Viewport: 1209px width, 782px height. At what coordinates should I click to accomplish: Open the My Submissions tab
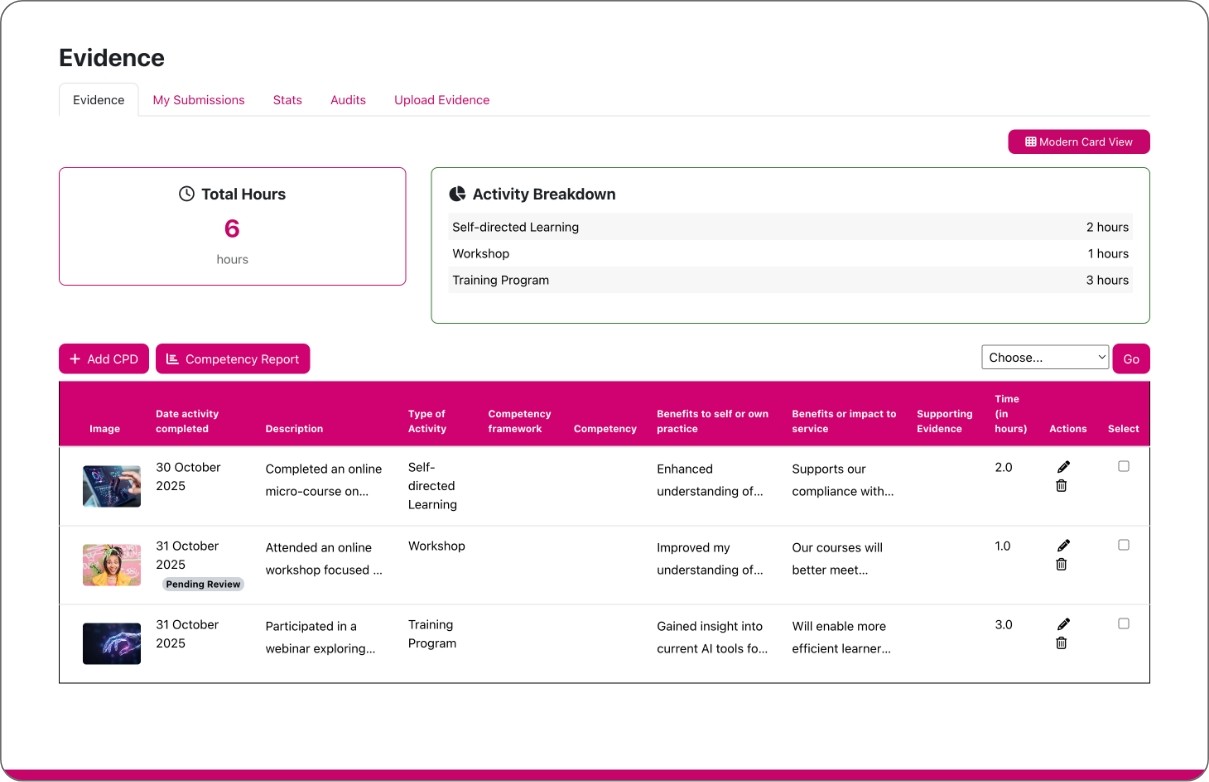coord(198,100)
